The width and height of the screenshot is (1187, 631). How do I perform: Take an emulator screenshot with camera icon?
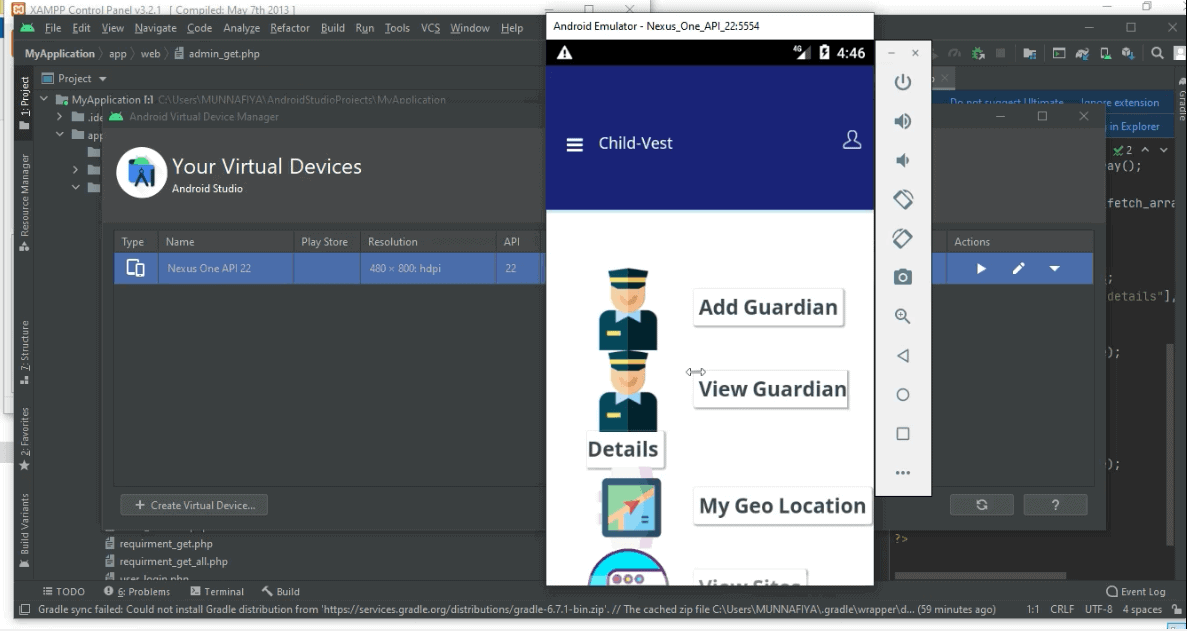click(x=902, y=277)
